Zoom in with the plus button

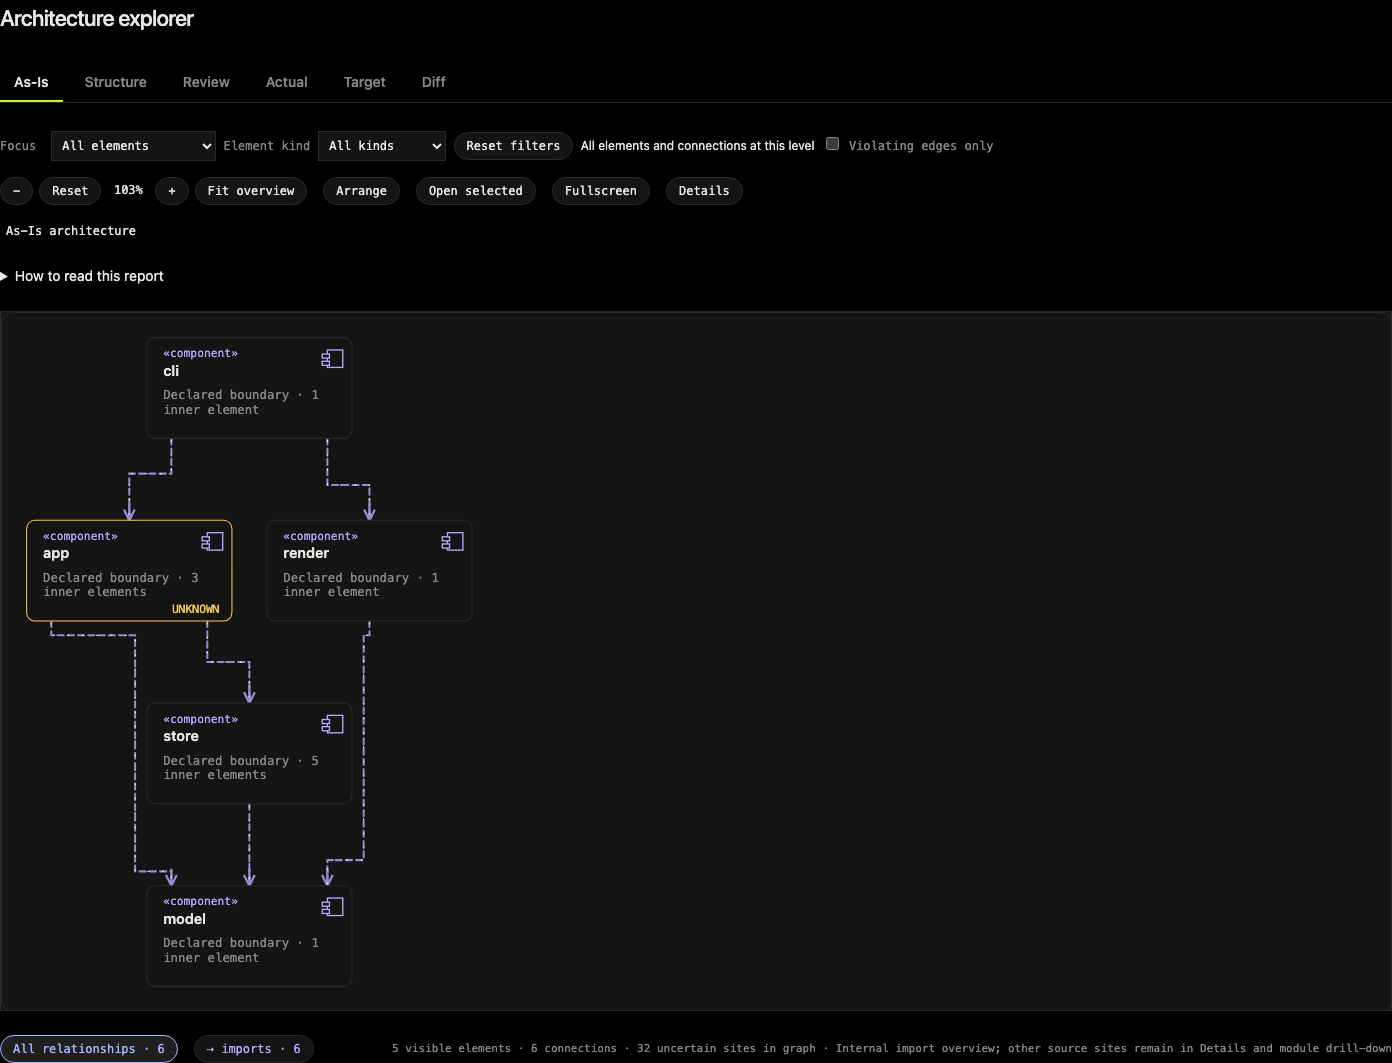click(x=172, y=191)
